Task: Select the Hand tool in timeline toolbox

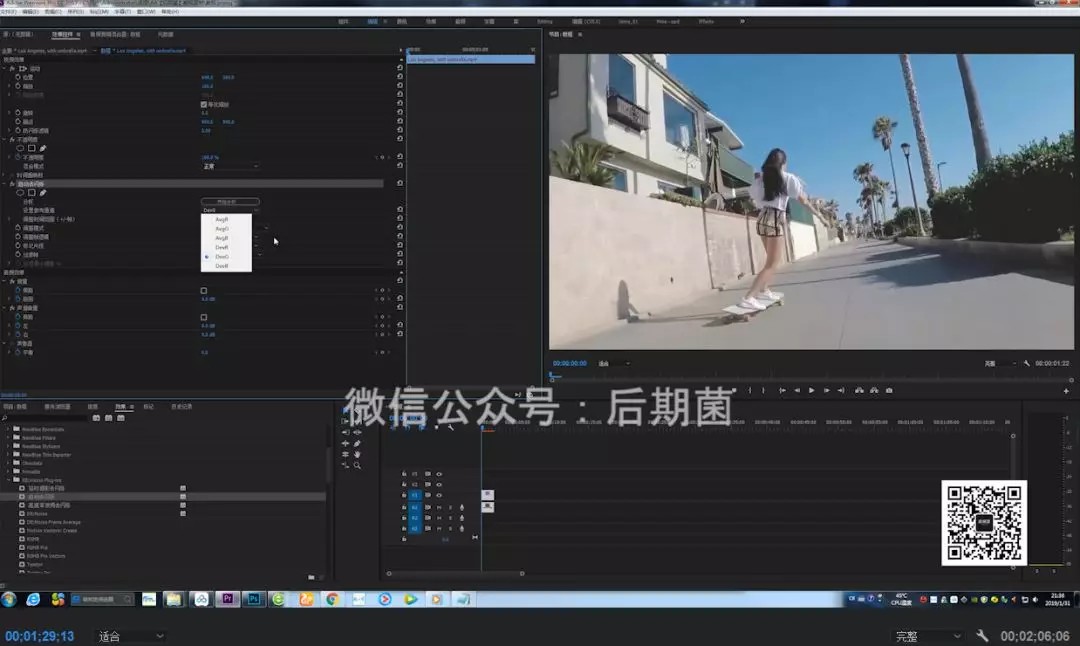Action: click(357, 455)
